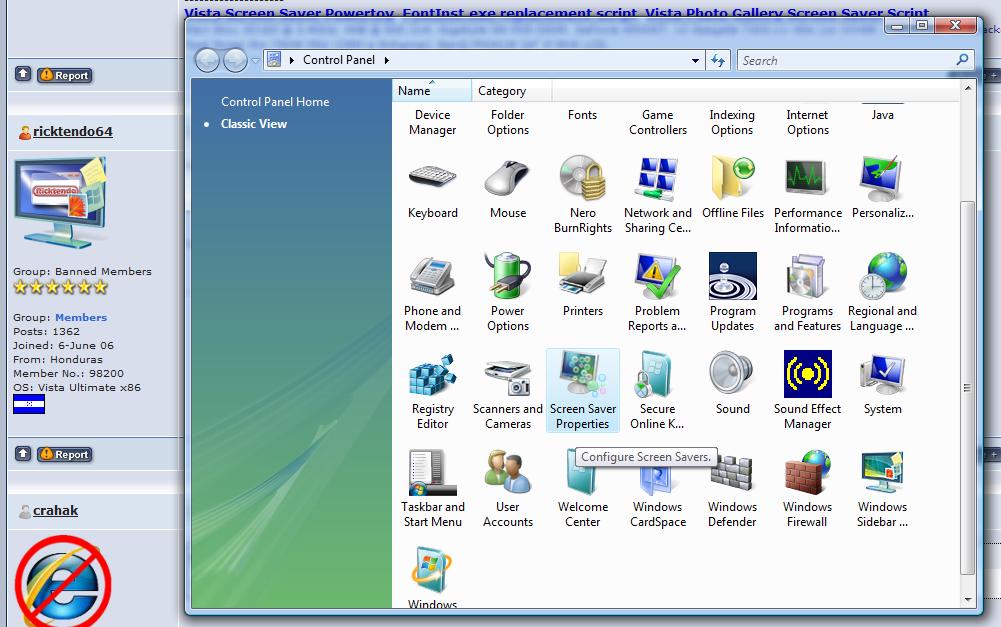Click the Members group link

(81, 317)
